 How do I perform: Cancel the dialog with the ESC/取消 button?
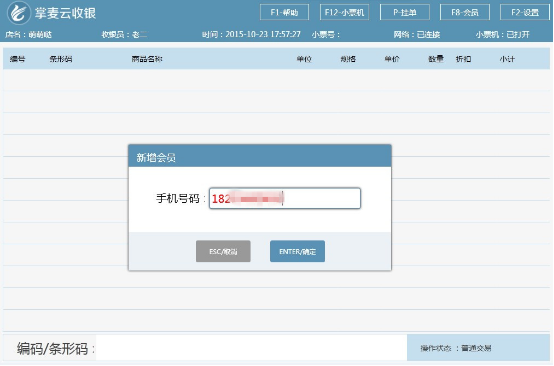pyautogui.click(x=223, y=251)
